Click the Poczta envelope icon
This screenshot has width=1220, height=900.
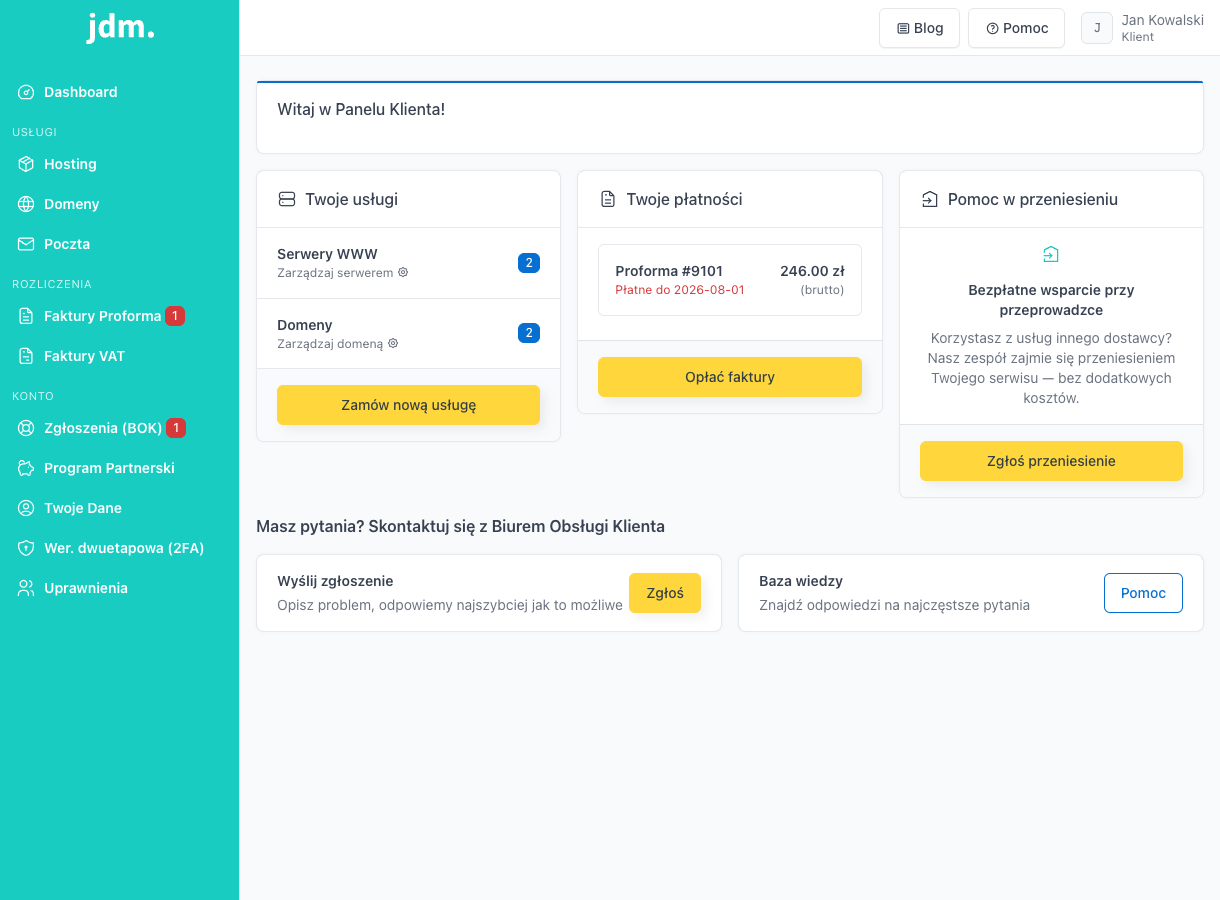tap(26, 244)
